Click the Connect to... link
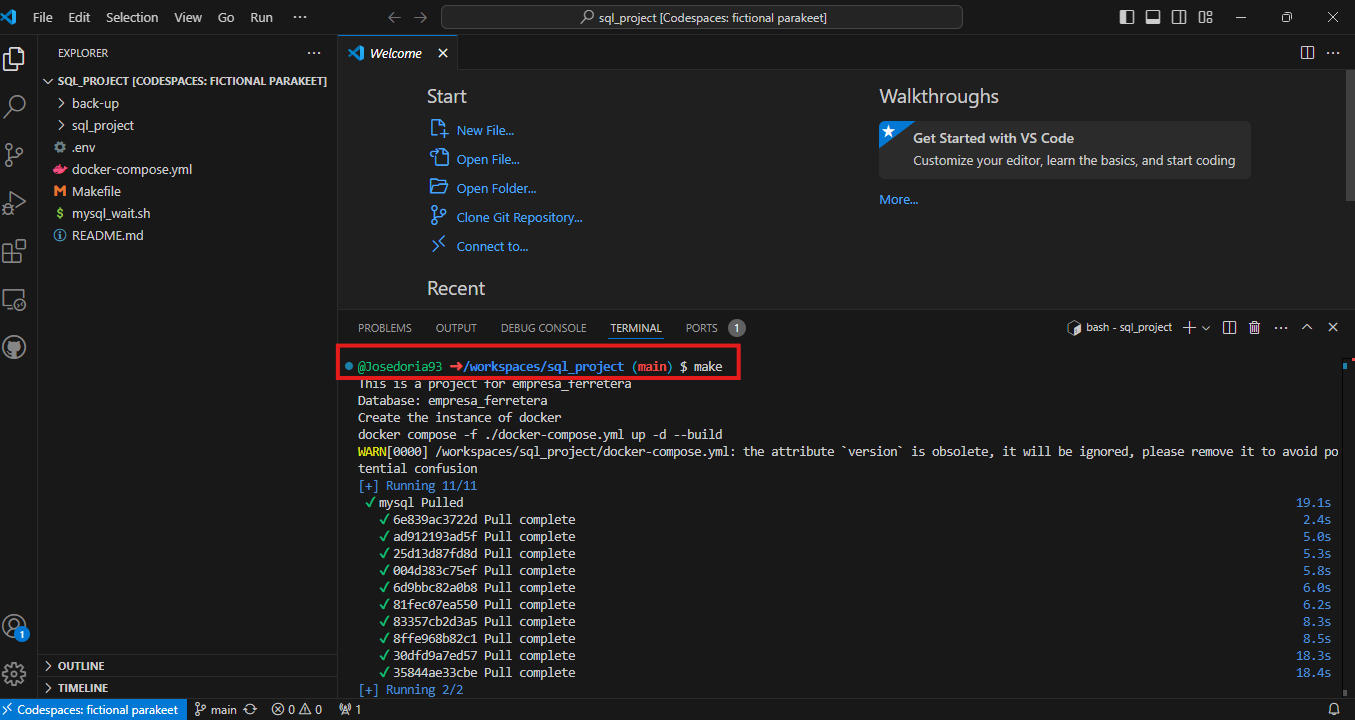The image size is (1355, 720). [x=492, y=246]
